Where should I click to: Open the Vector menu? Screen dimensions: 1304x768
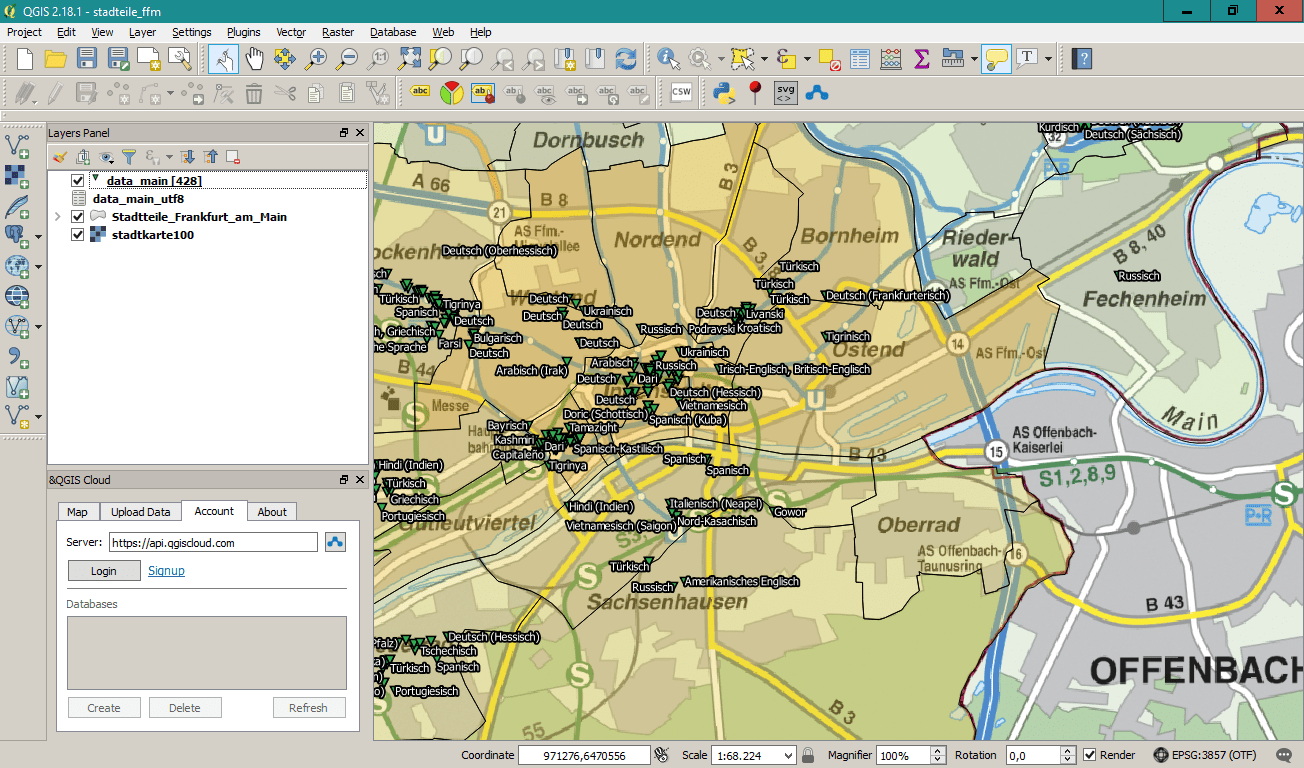point(290,32)
